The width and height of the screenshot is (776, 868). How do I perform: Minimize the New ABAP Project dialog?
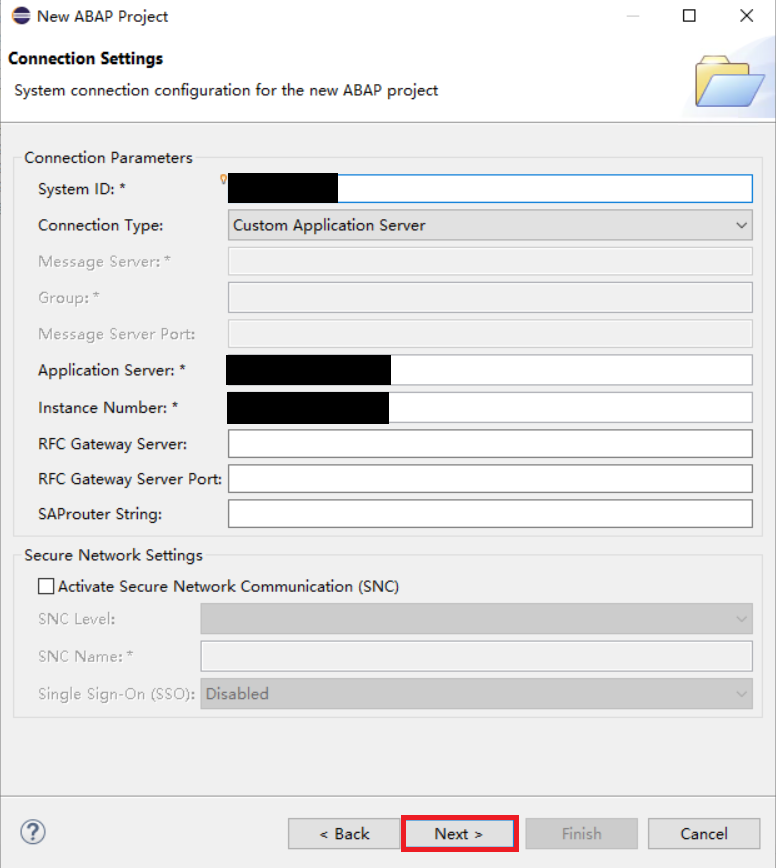631,16
